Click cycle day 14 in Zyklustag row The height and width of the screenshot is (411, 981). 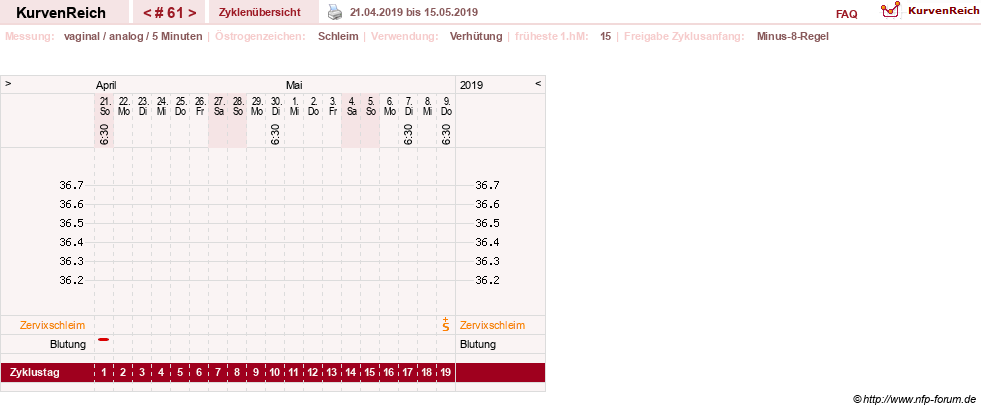(351, 373)
